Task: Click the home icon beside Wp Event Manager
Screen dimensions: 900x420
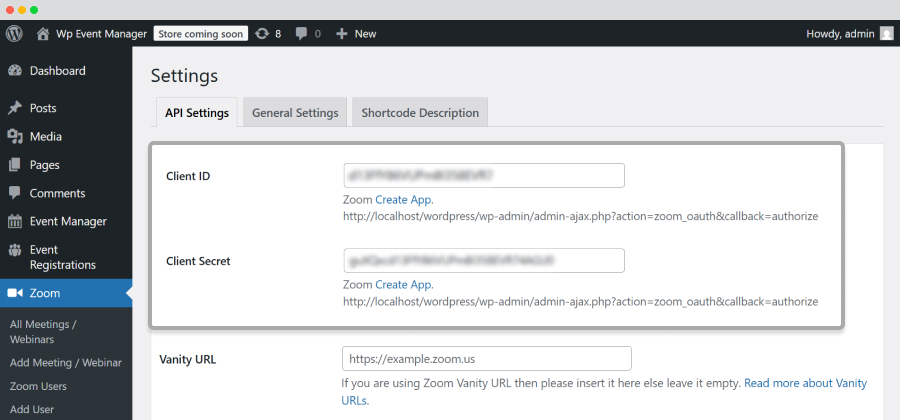Action: [42, 34]
